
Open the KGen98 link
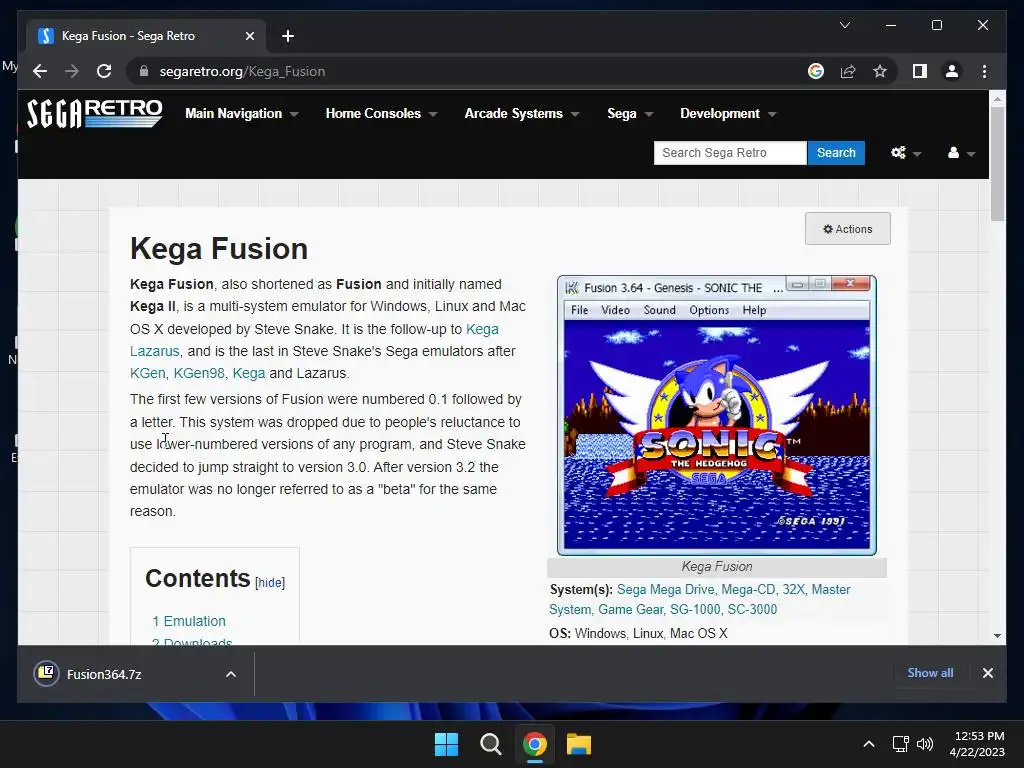point(199,373)
